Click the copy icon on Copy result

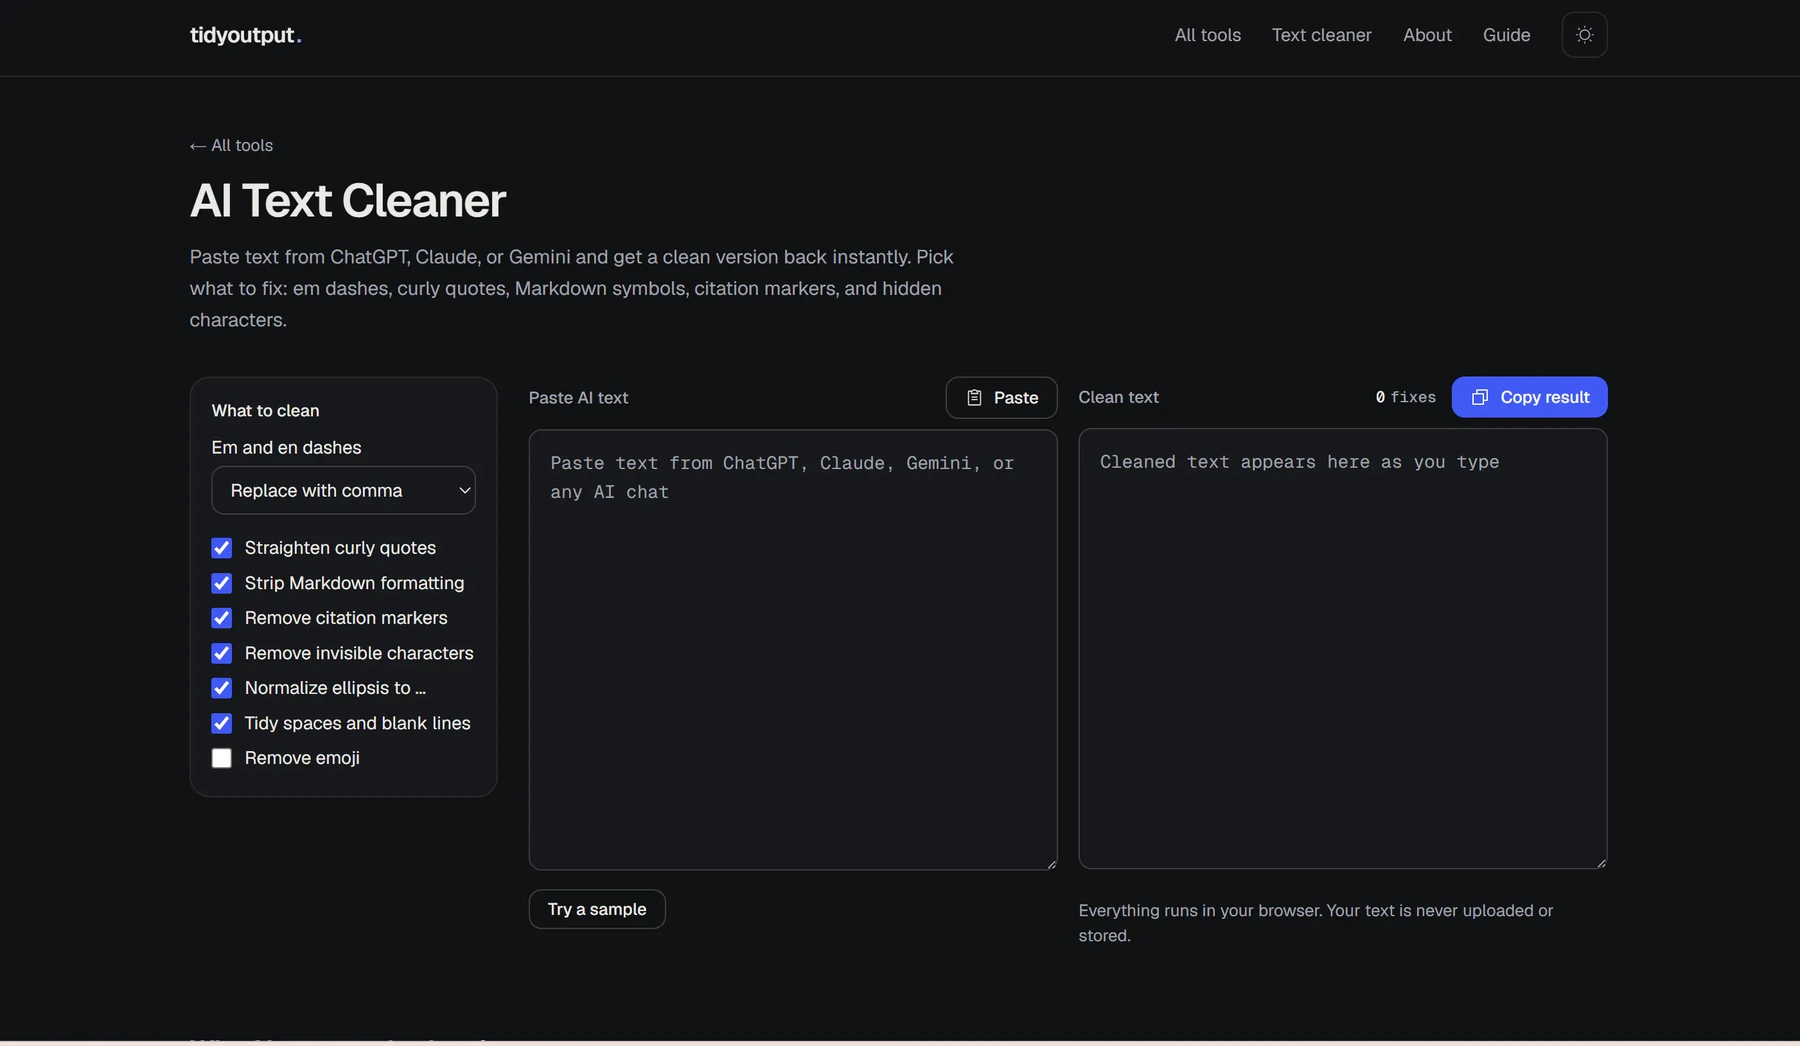(1479, 397)
